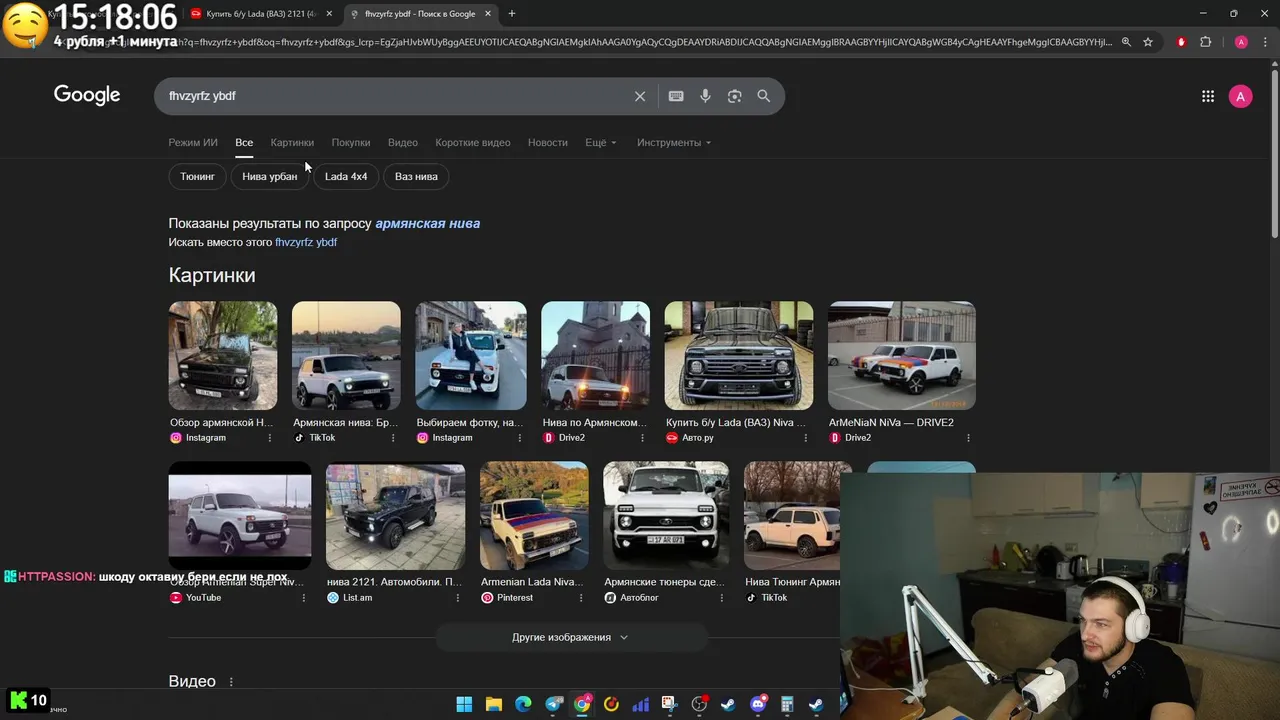Open Microsoft Edge from the taskbar
This screenshot has height=720, width=1280.
coord(523,704)
